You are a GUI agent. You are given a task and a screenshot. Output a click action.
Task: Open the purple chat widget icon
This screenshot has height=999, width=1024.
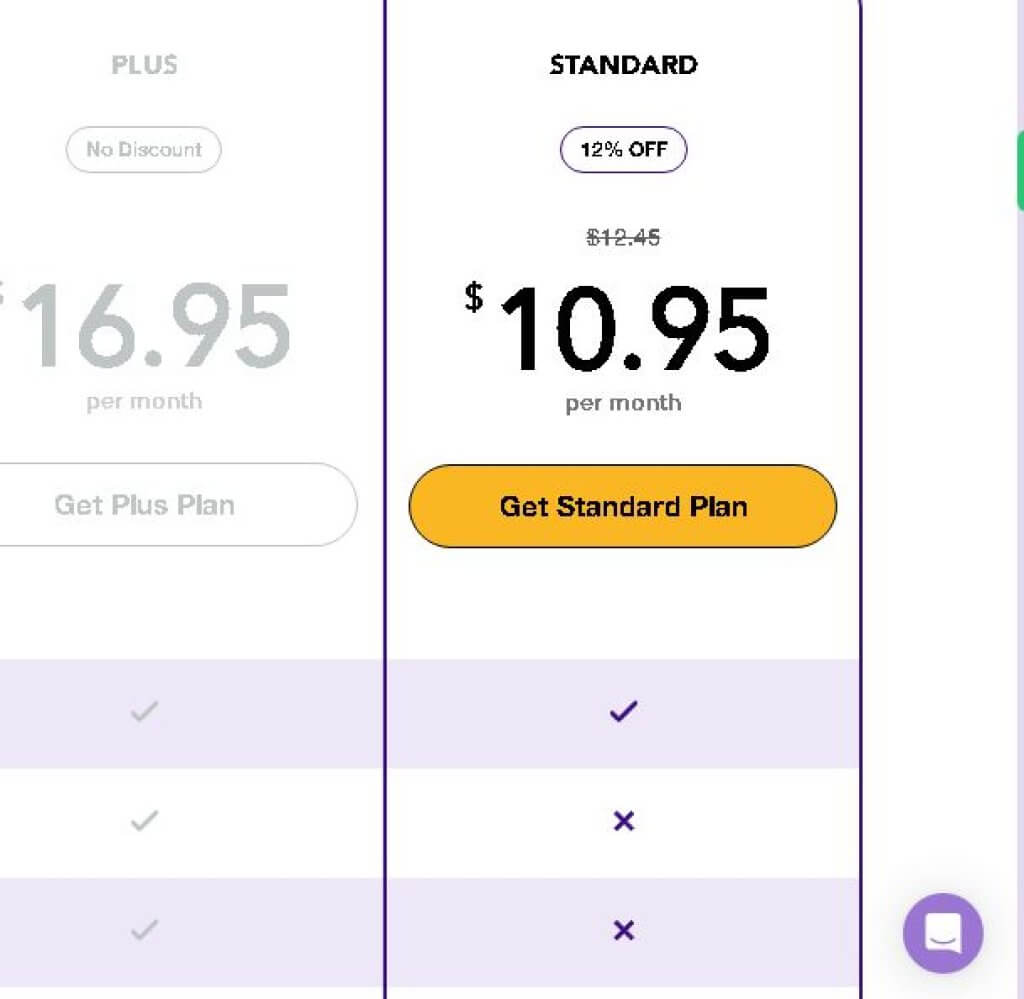point(942,933)
